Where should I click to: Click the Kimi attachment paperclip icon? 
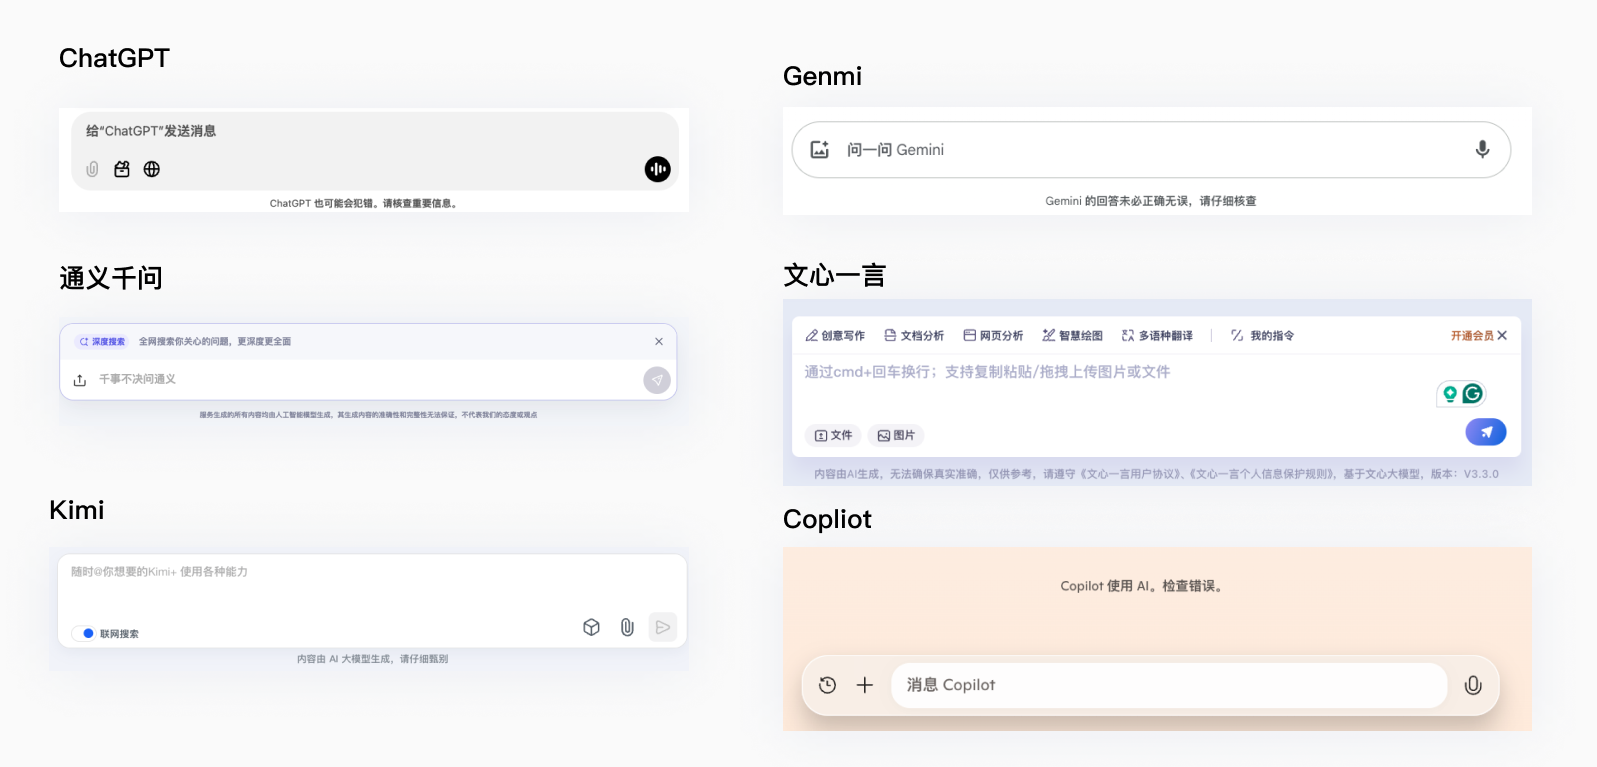pos(627,627)
